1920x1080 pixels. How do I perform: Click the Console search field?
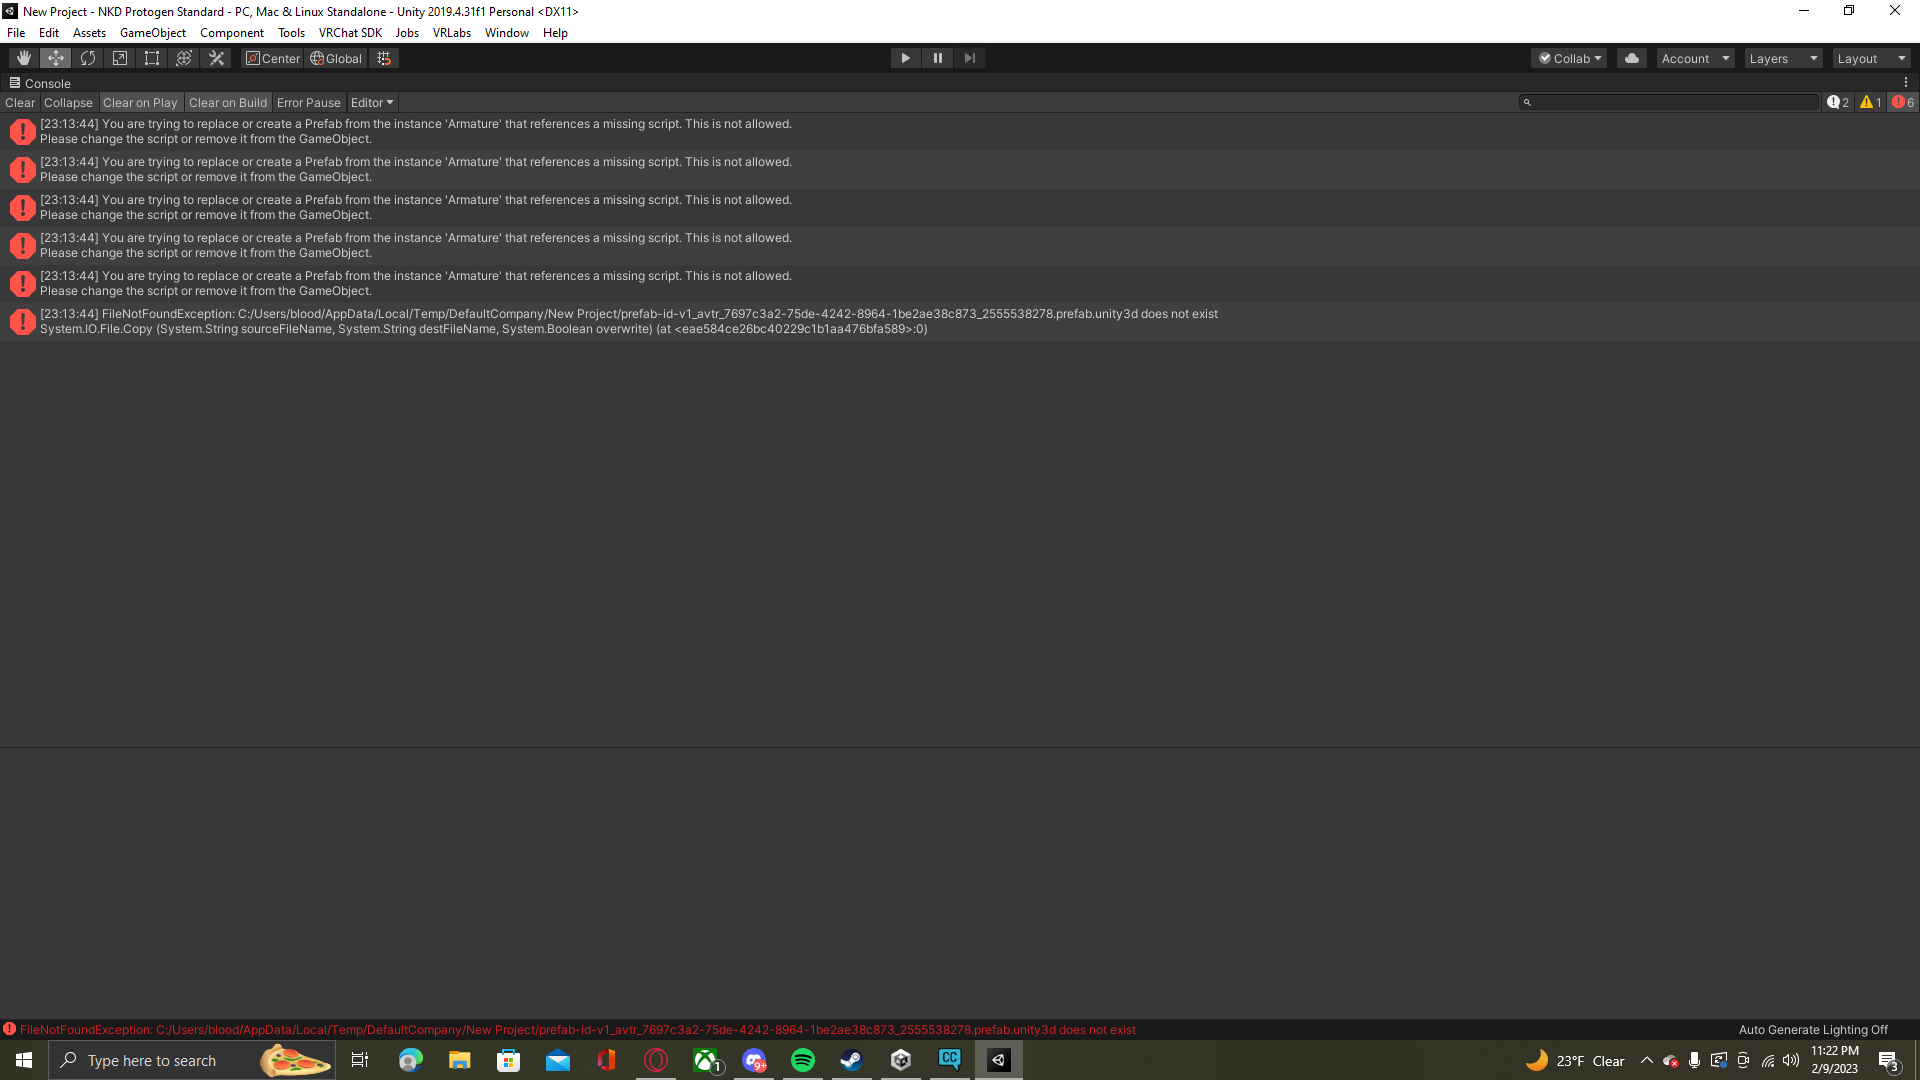[x=1668, y=102]
